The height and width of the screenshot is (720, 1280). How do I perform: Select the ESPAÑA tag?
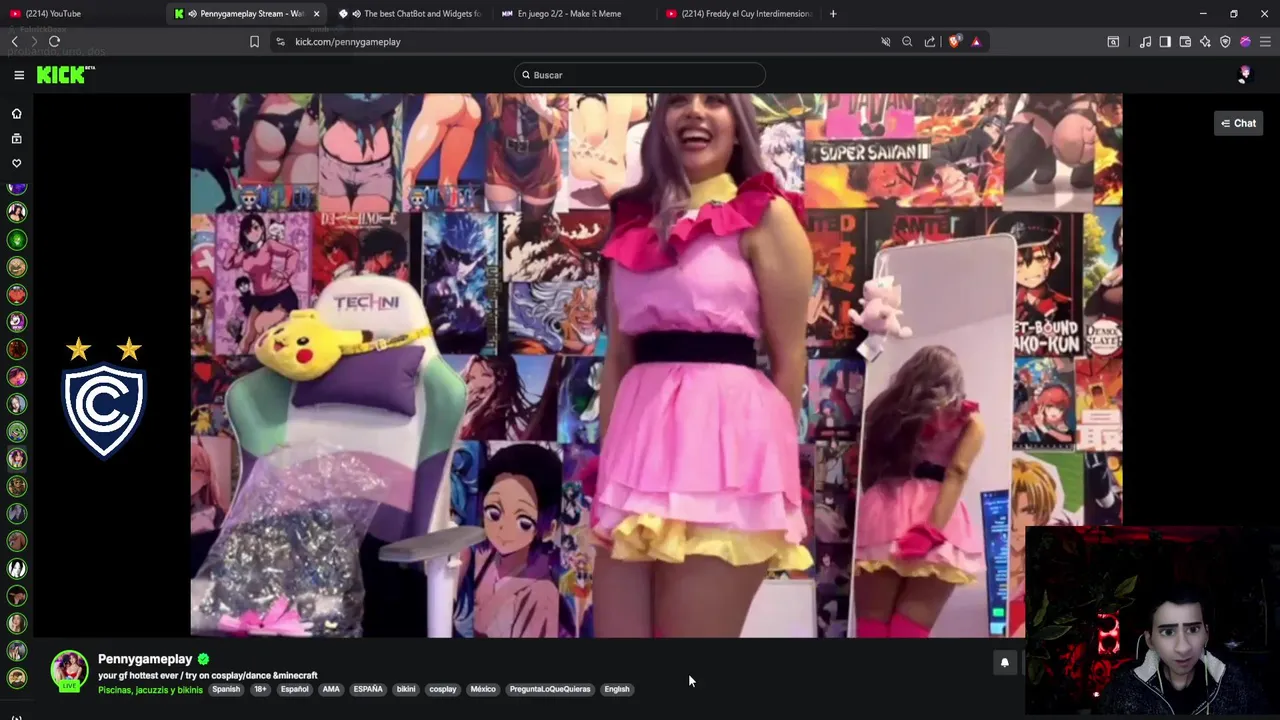pos(368,689)
